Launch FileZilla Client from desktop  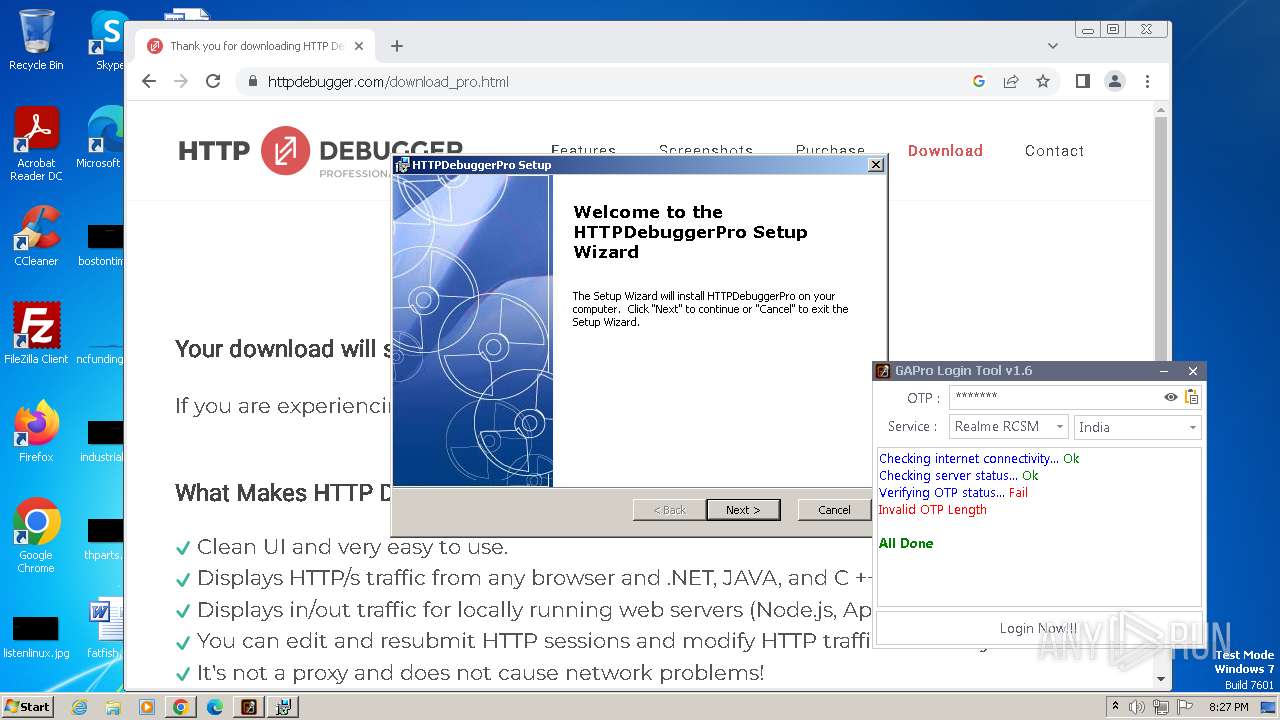(36, 333)
